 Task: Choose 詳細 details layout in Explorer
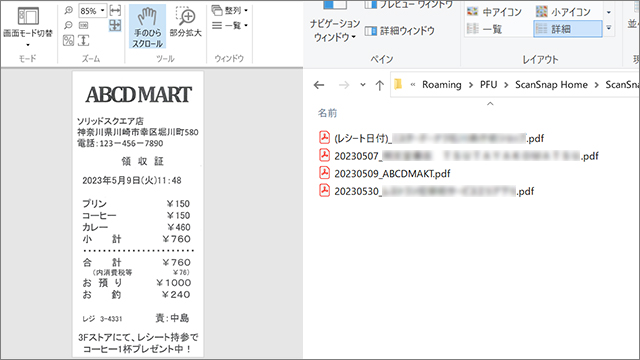[x=567, y=29]
